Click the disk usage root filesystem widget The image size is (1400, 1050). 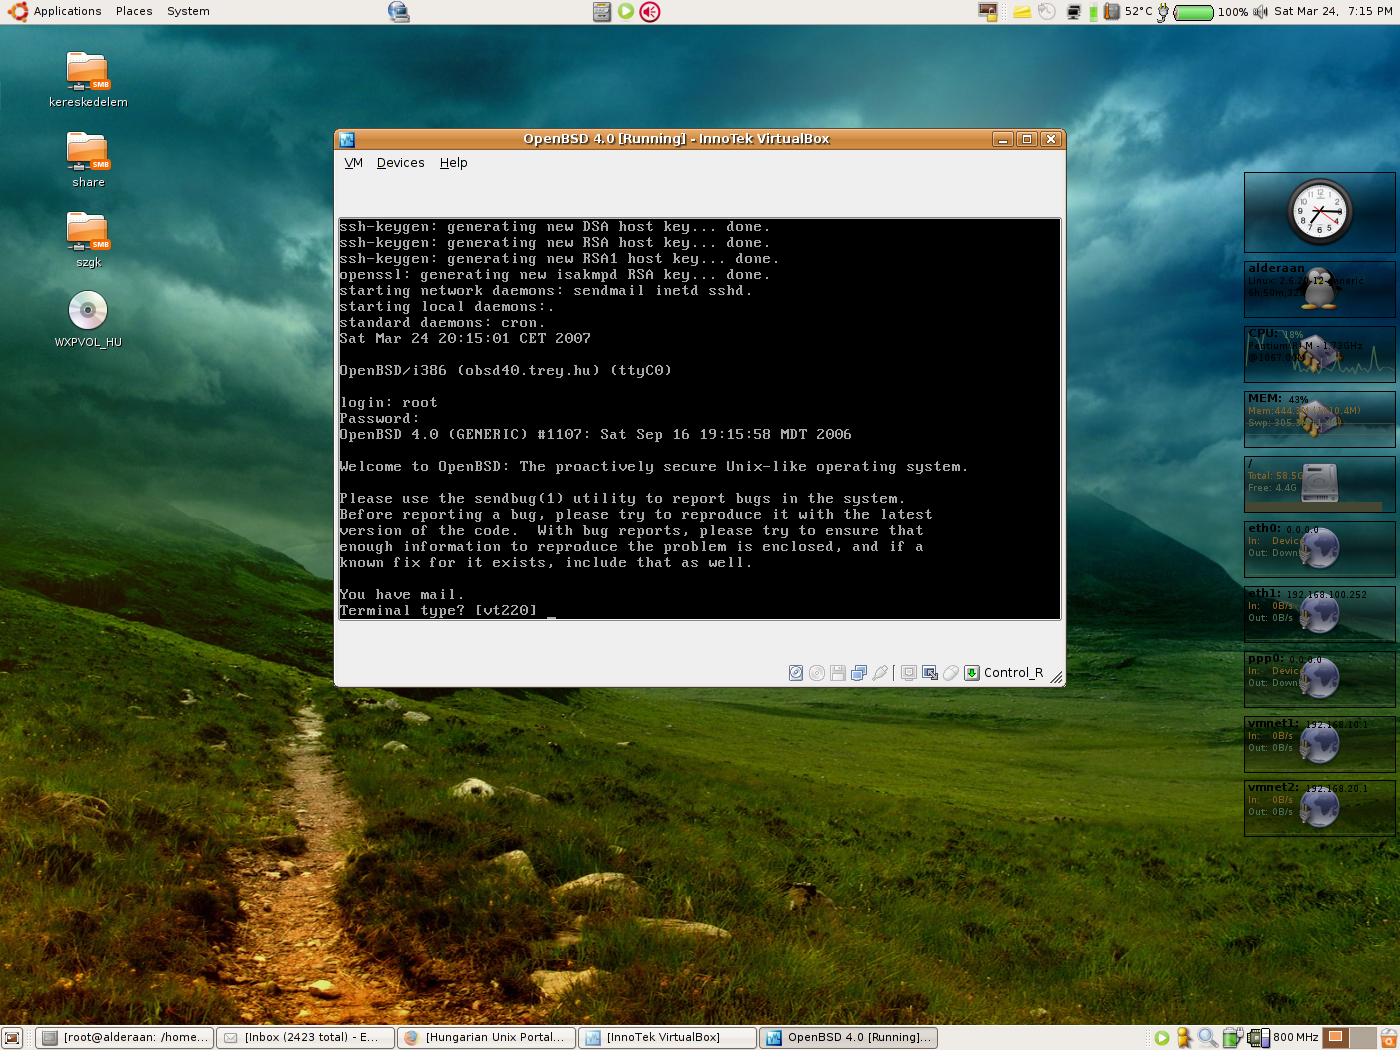coord(1320,484)
